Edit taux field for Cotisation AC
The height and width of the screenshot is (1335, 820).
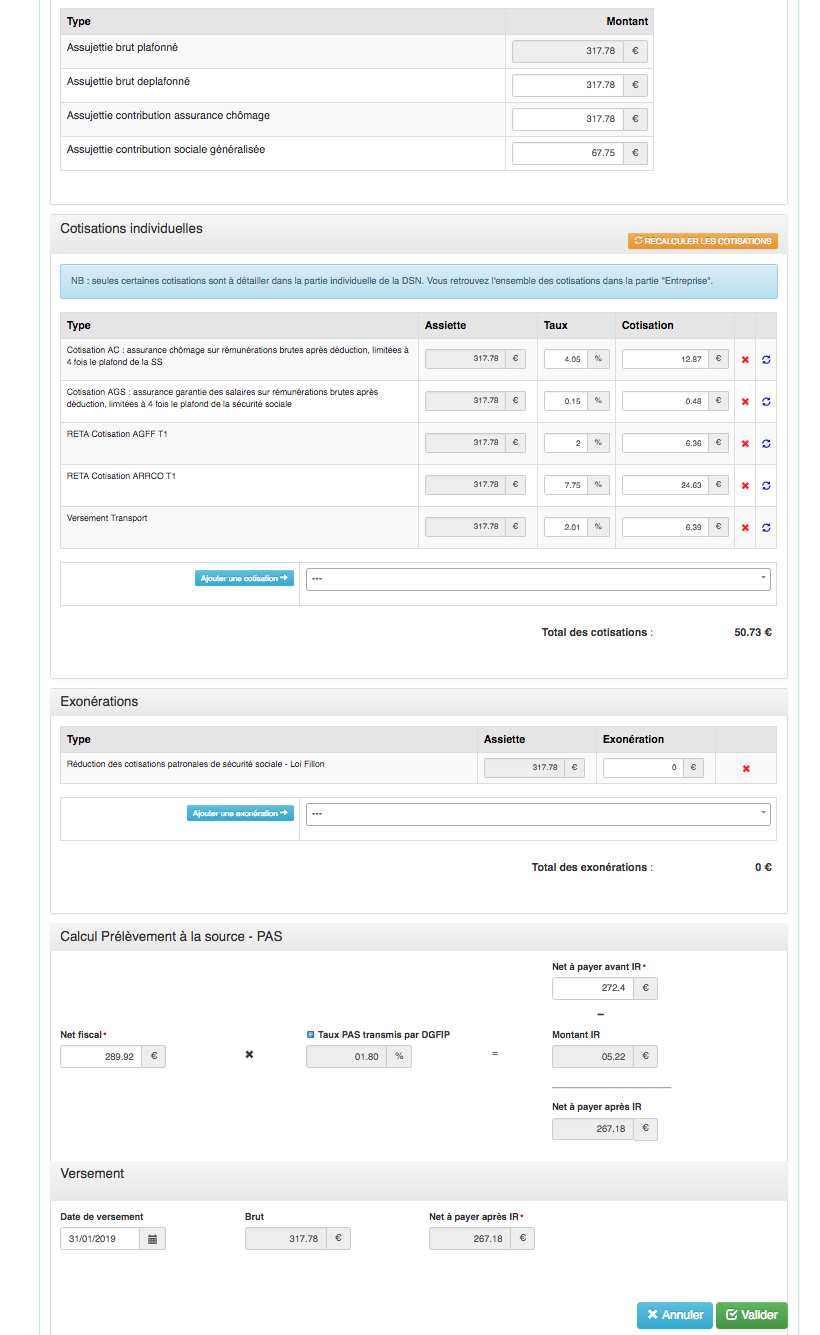click(x=565, y=360)
